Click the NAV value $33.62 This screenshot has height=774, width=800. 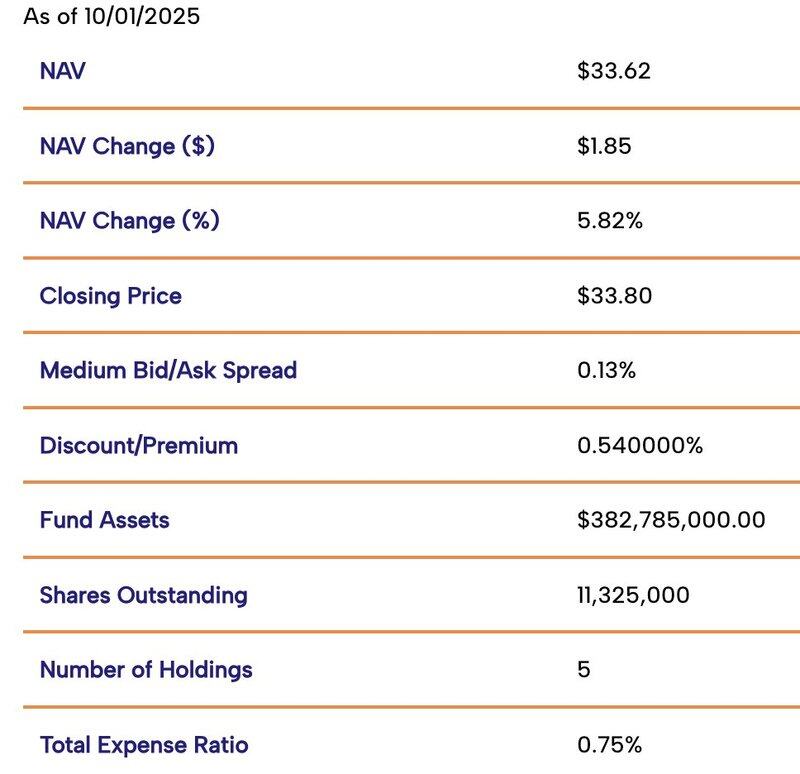[613, 71]
